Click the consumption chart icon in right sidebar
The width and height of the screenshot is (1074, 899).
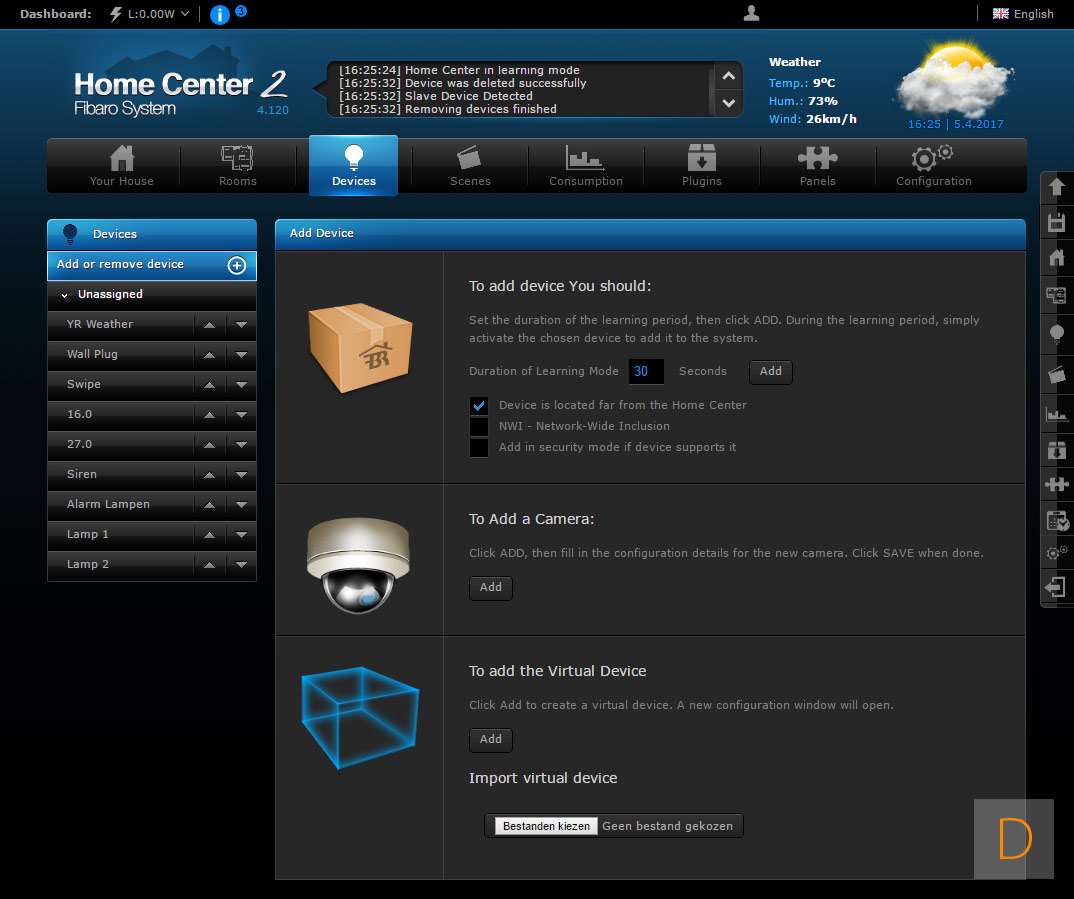[x=1056, y=414]
